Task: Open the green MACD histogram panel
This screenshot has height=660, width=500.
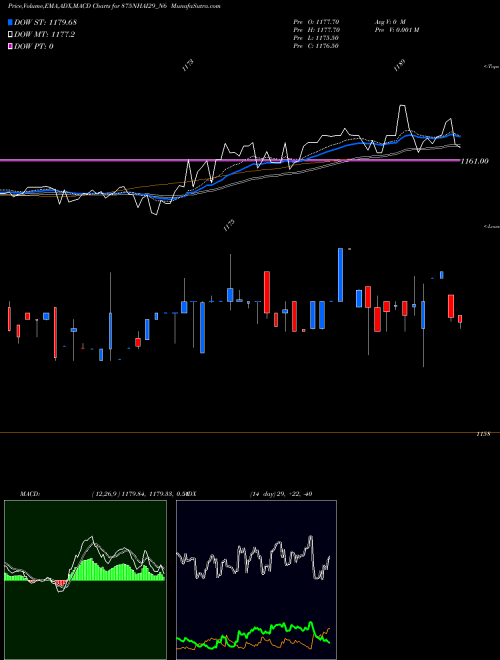Action: pyautogui.click(x=85, y=580)
